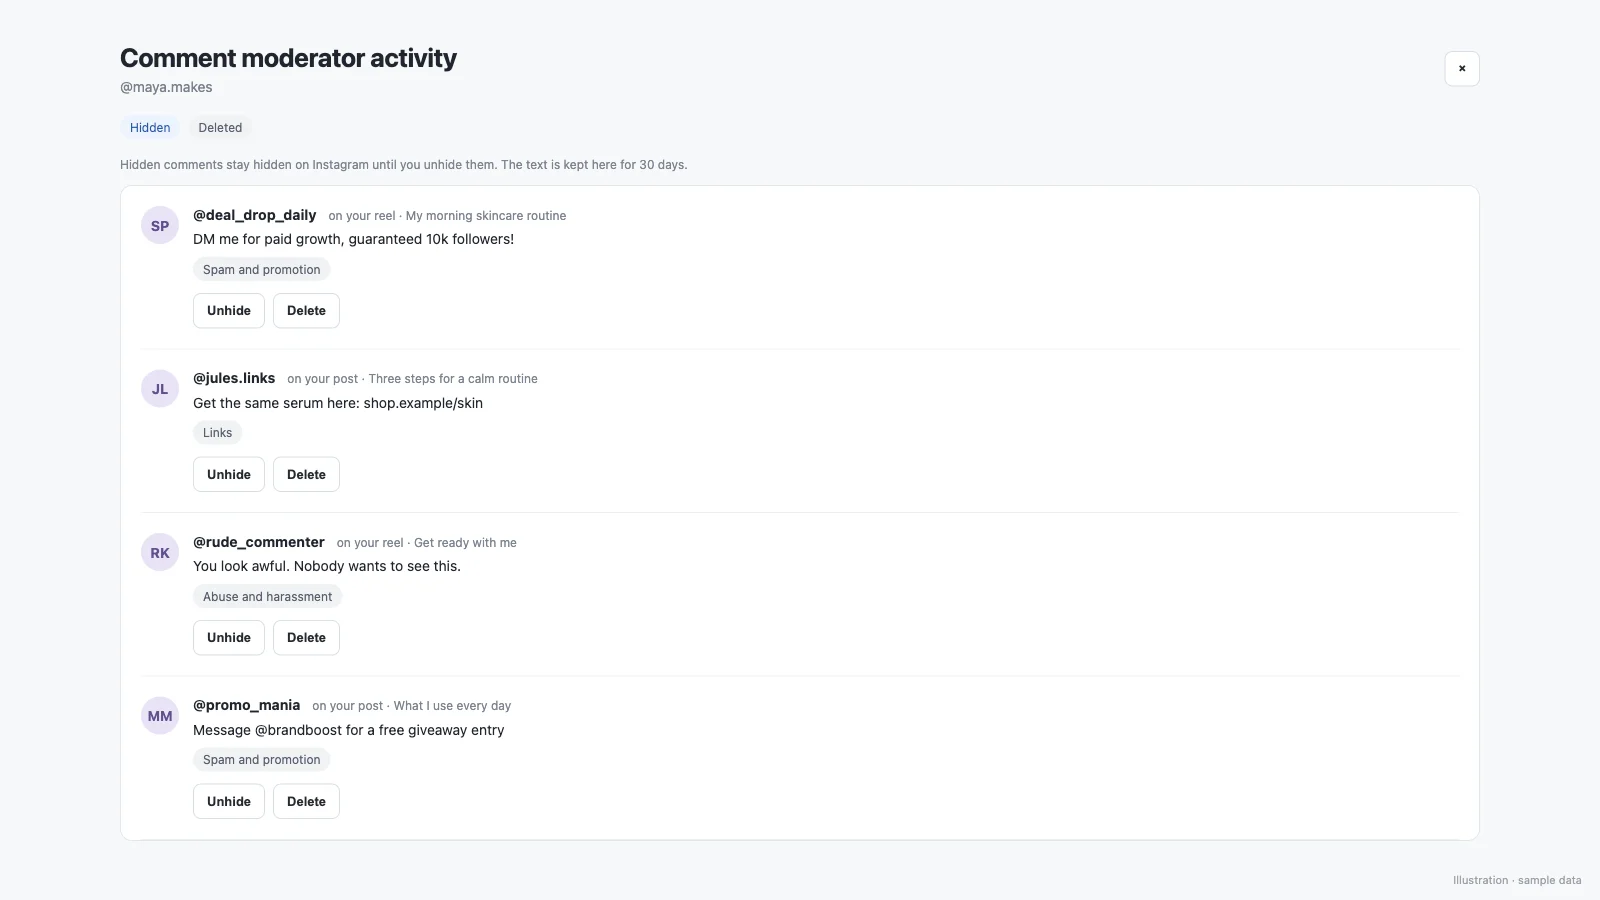
Task: Click 'Three steps for a calm routine' post reference
Action: pyautogui.click(x=453, y=379)
